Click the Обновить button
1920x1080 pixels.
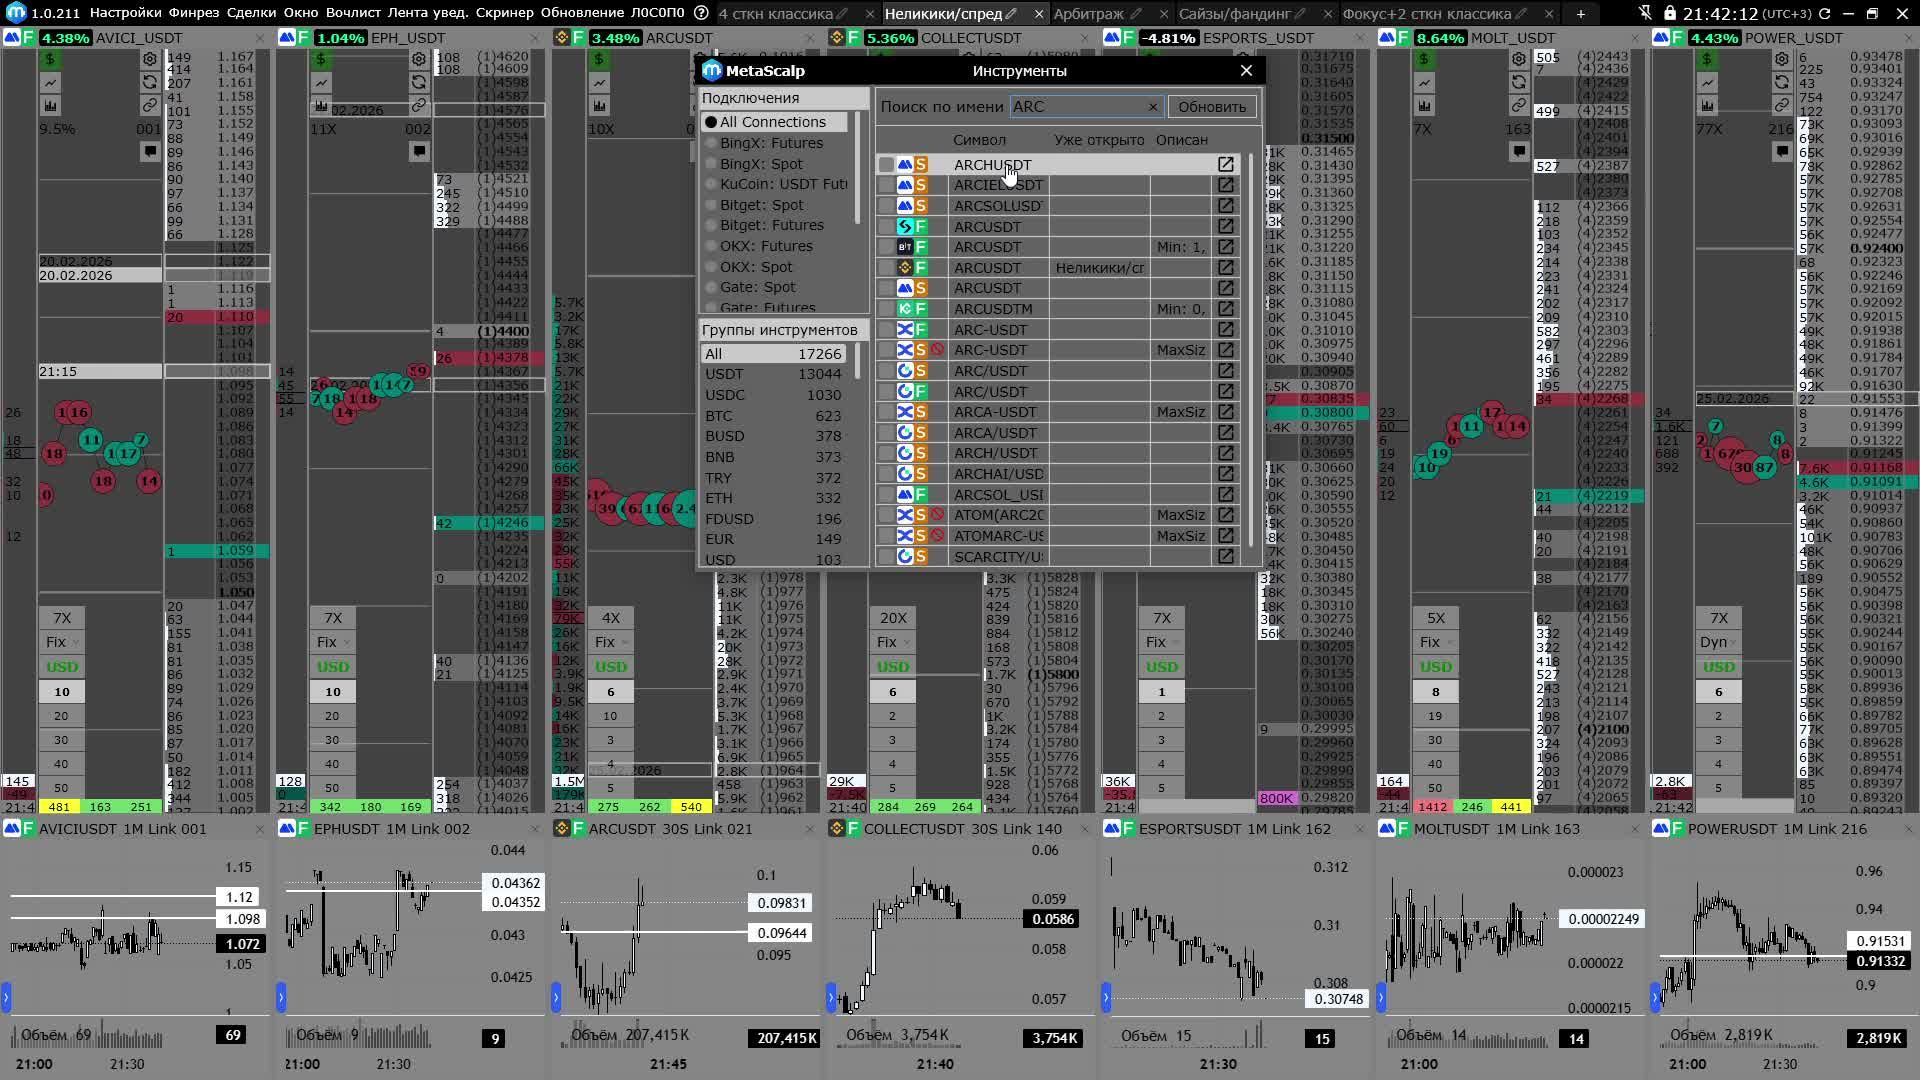coord(1211,107)
